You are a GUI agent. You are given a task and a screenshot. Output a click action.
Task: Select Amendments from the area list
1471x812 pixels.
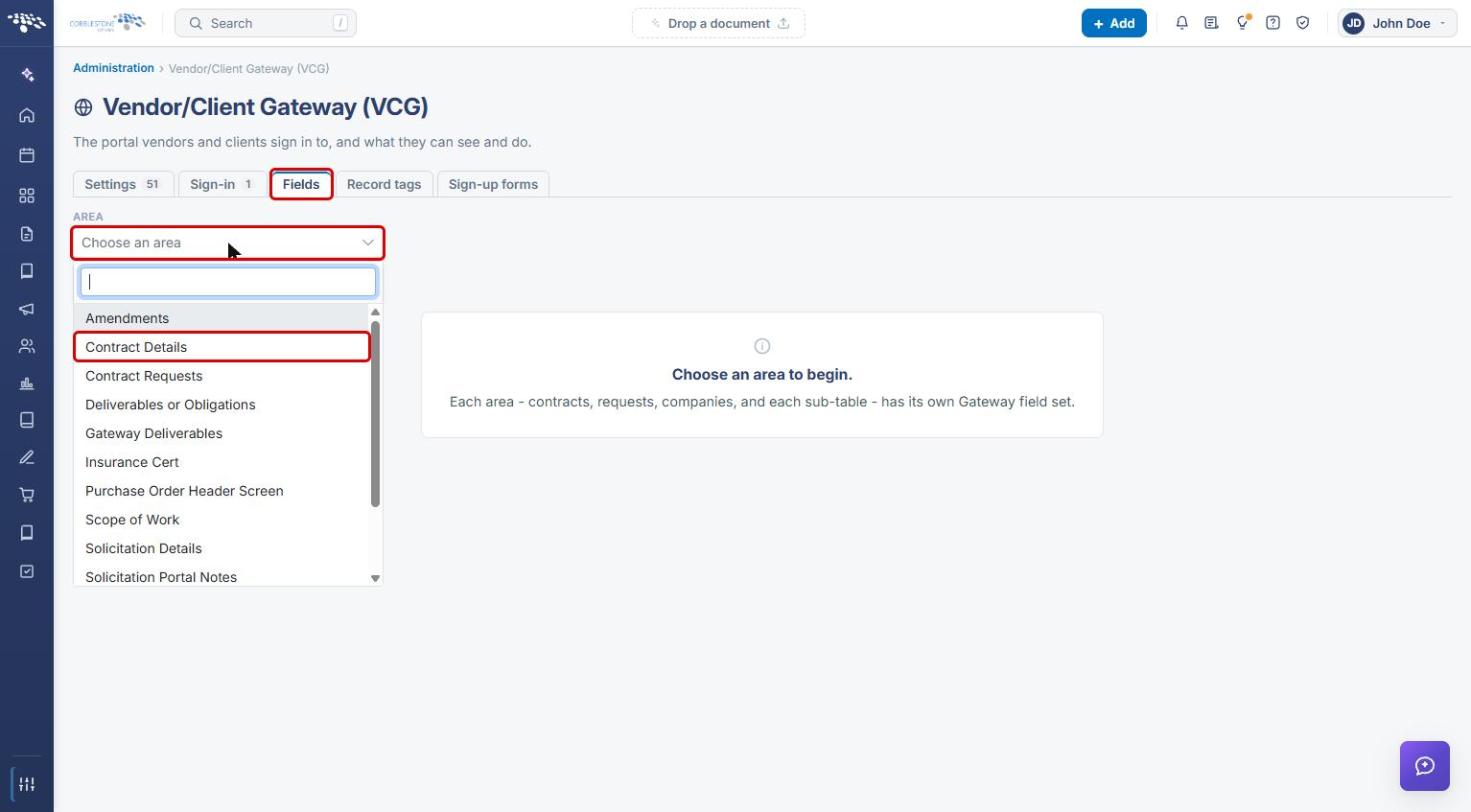point(222,318)
